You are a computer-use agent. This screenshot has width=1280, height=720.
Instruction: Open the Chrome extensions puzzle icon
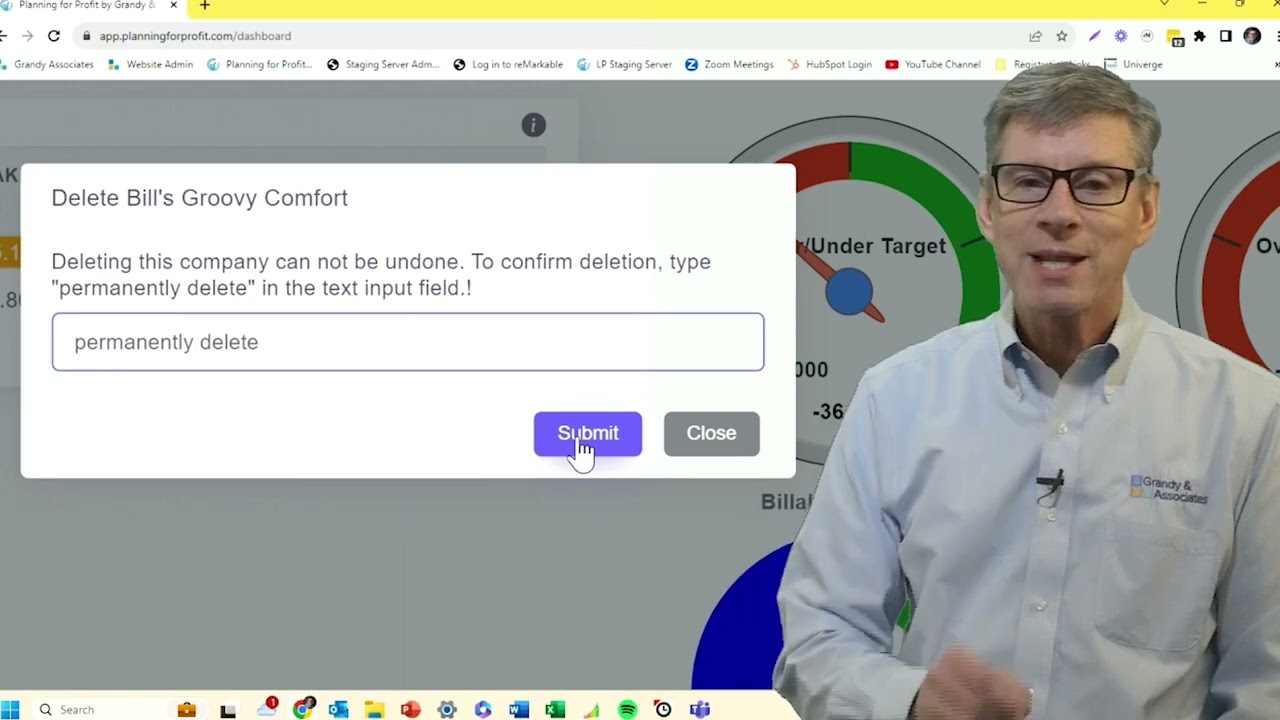pos(1200,36)
